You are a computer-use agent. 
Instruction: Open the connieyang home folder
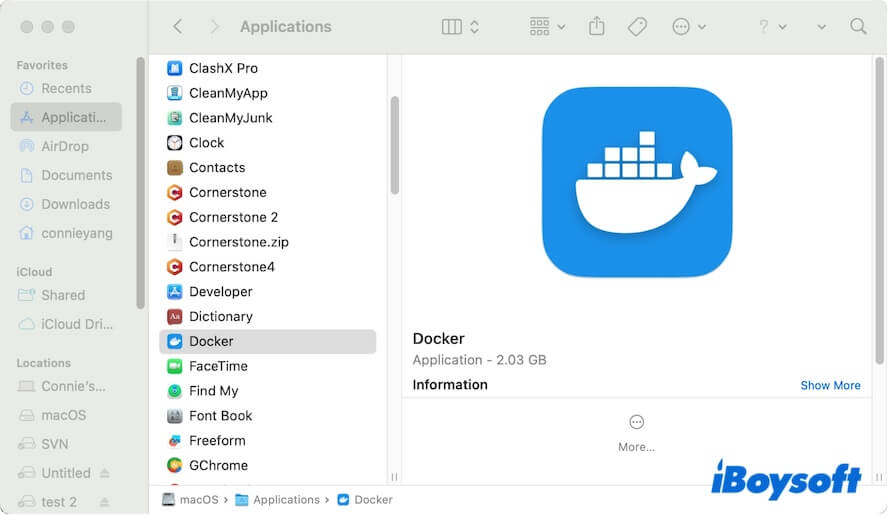coord(66,233)
